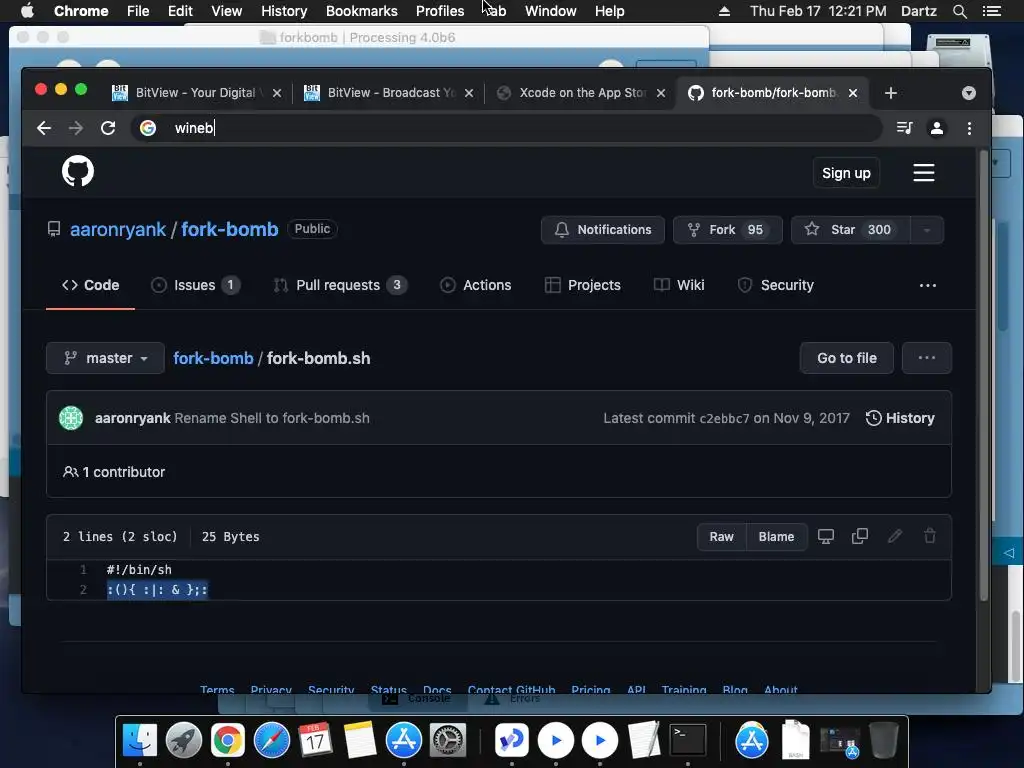Open TextEdit from the dock
Screen dimensions: 1024x768
coord(644,740)
